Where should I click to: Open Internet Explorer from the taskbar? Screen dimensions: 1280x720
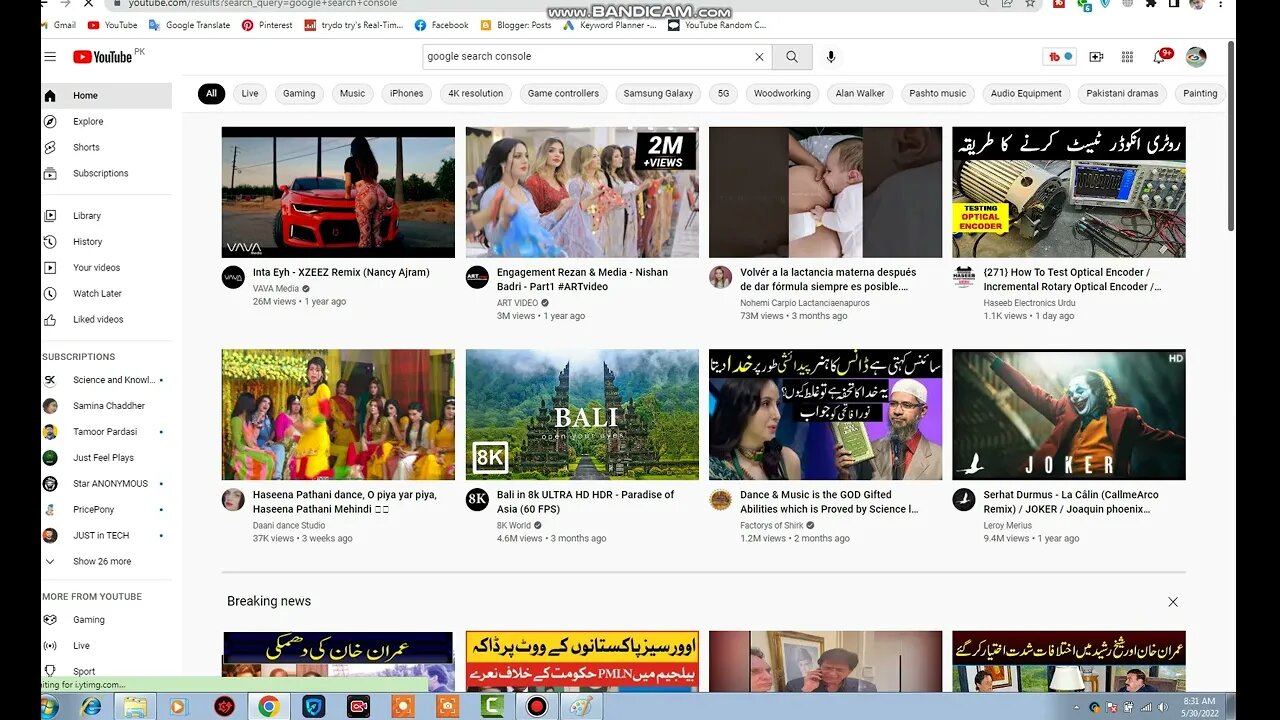point(90,707)
